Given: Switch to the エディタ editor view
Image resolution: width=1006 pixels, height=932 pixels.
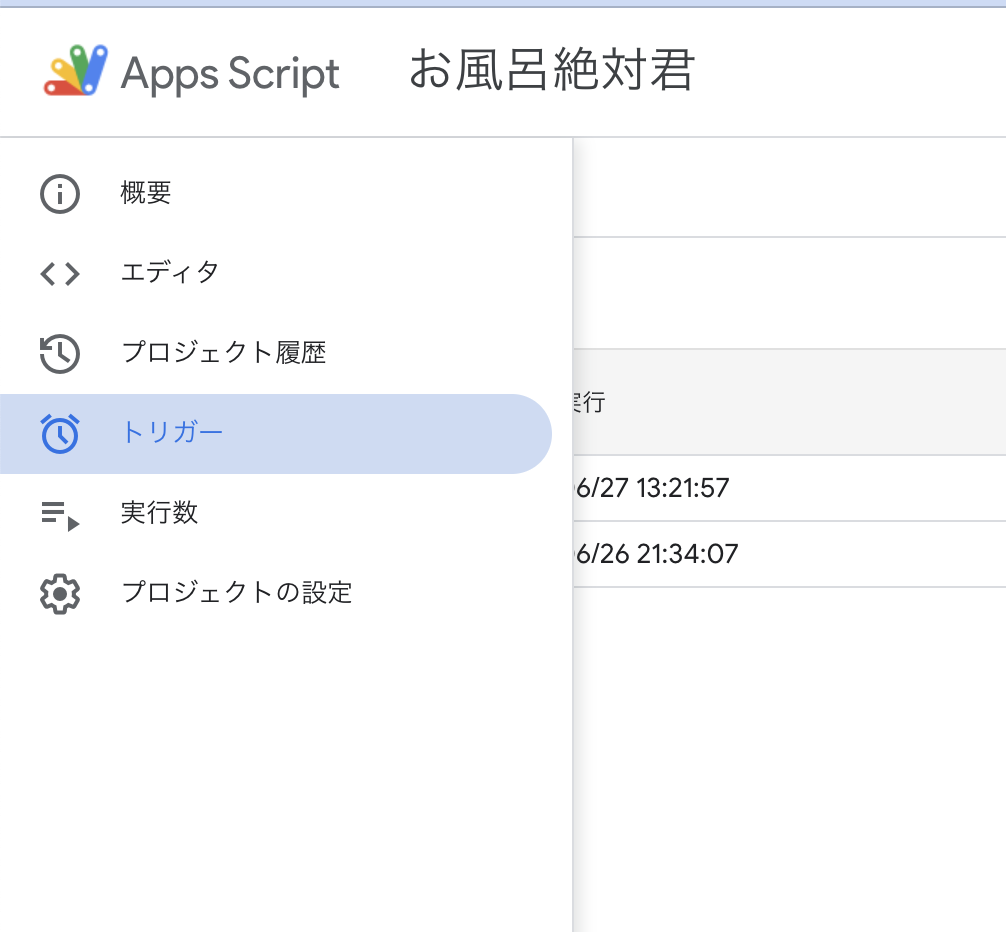Looking at the screenshot, I should point(168,273).
